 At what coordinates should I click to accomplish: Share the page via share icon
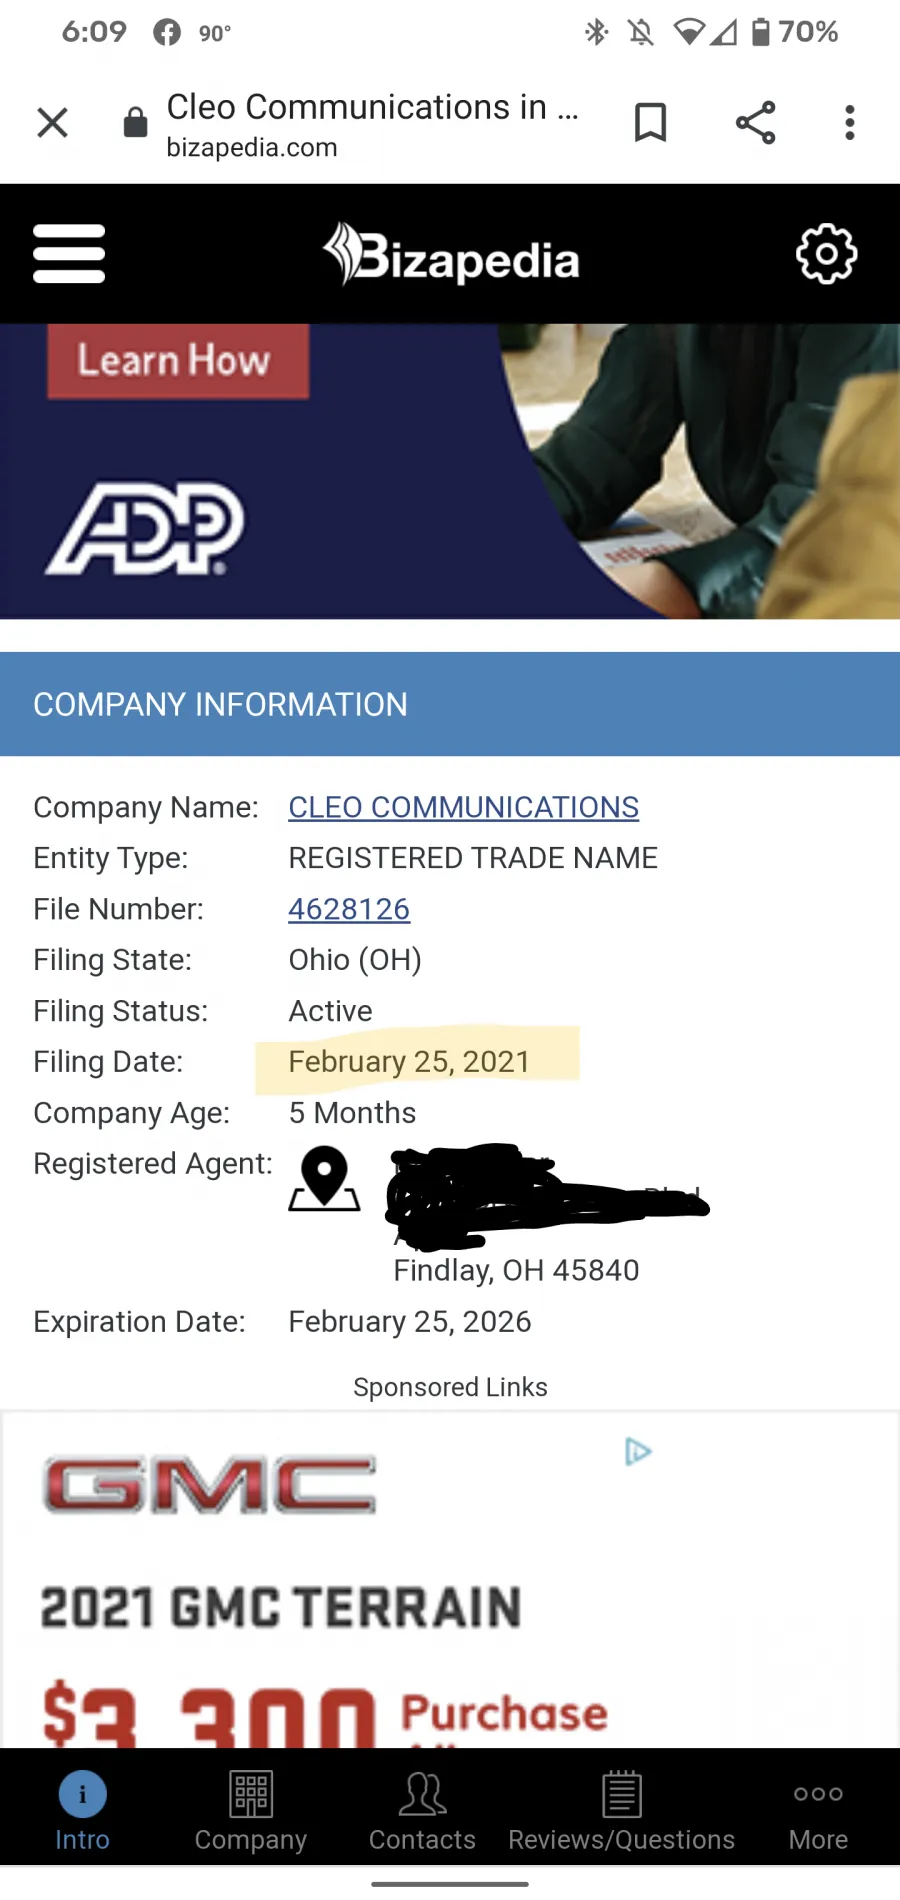tap(755, 123)
